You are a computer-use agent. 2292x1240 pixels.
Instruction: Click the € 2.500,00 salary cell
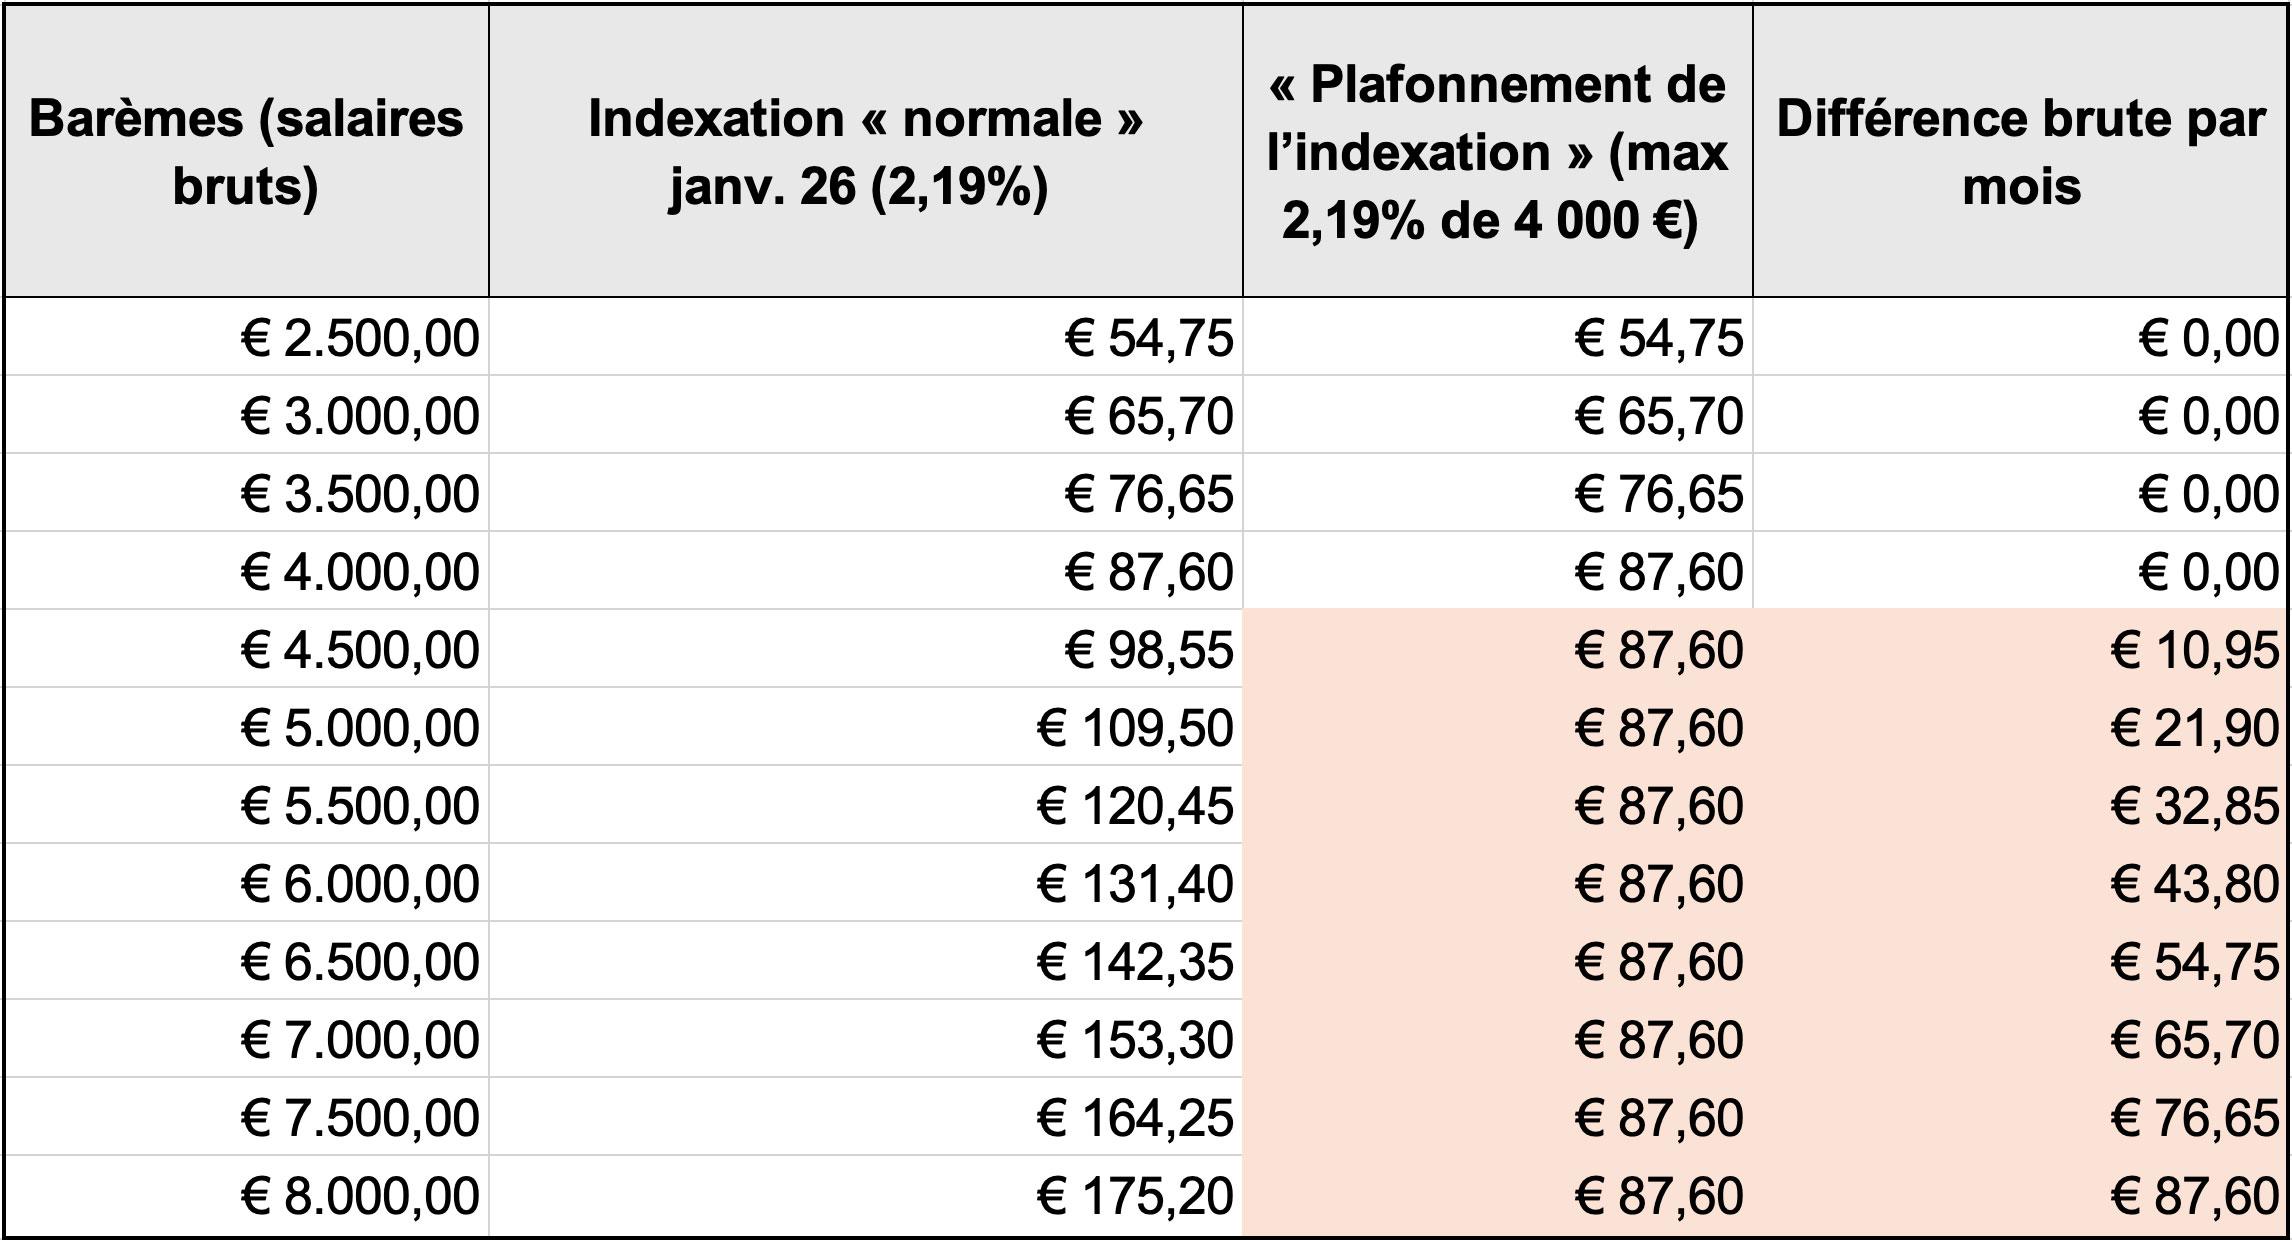(360, 338)
